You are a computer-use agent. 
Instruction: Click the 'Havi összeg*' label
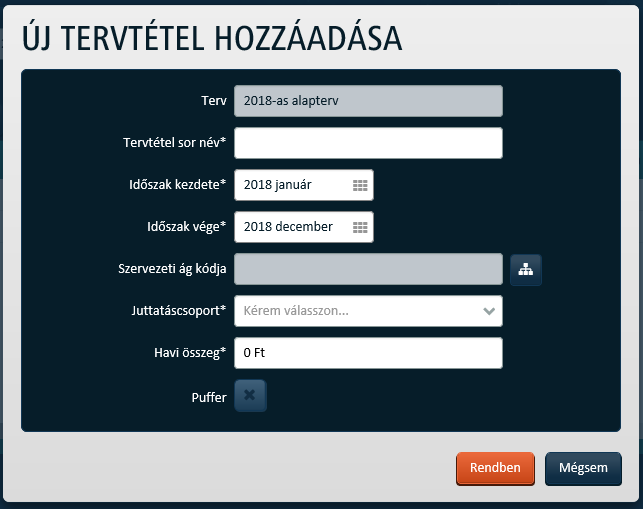click(190, 353)
